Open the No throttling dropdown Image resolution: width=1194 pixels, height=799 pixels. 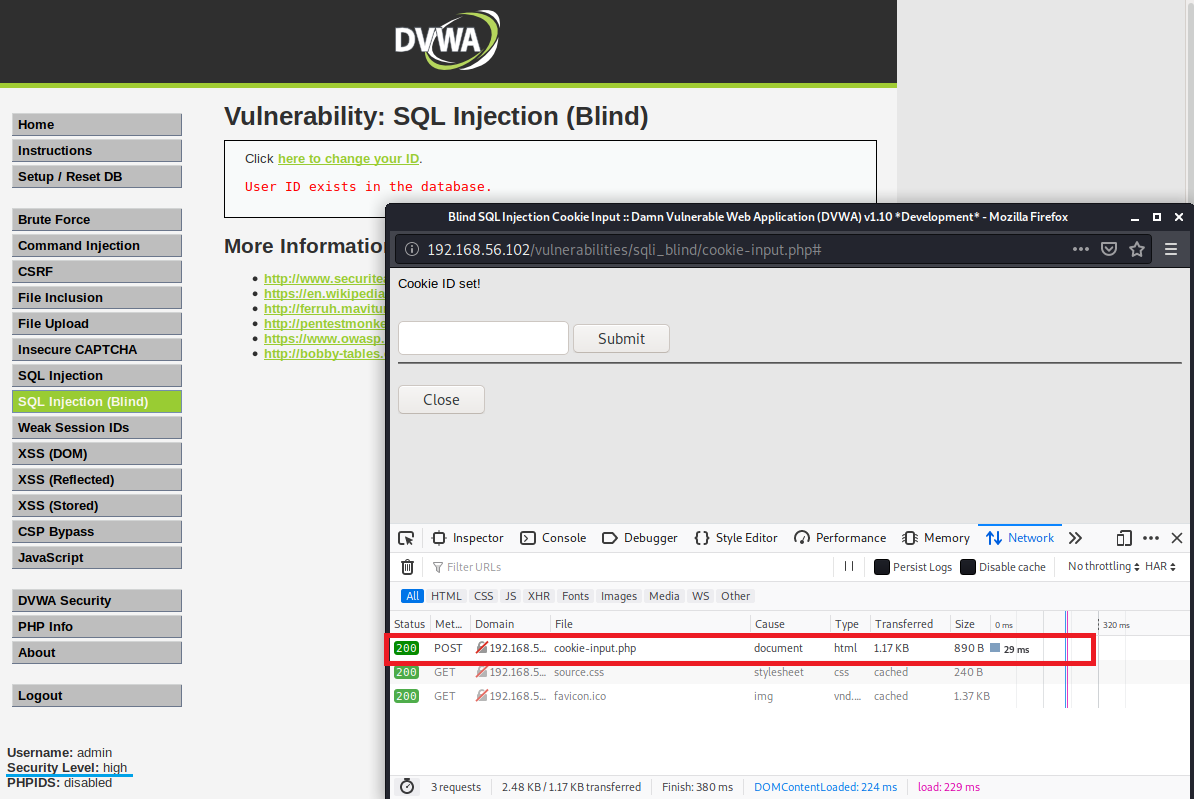tap(1103, 567)
